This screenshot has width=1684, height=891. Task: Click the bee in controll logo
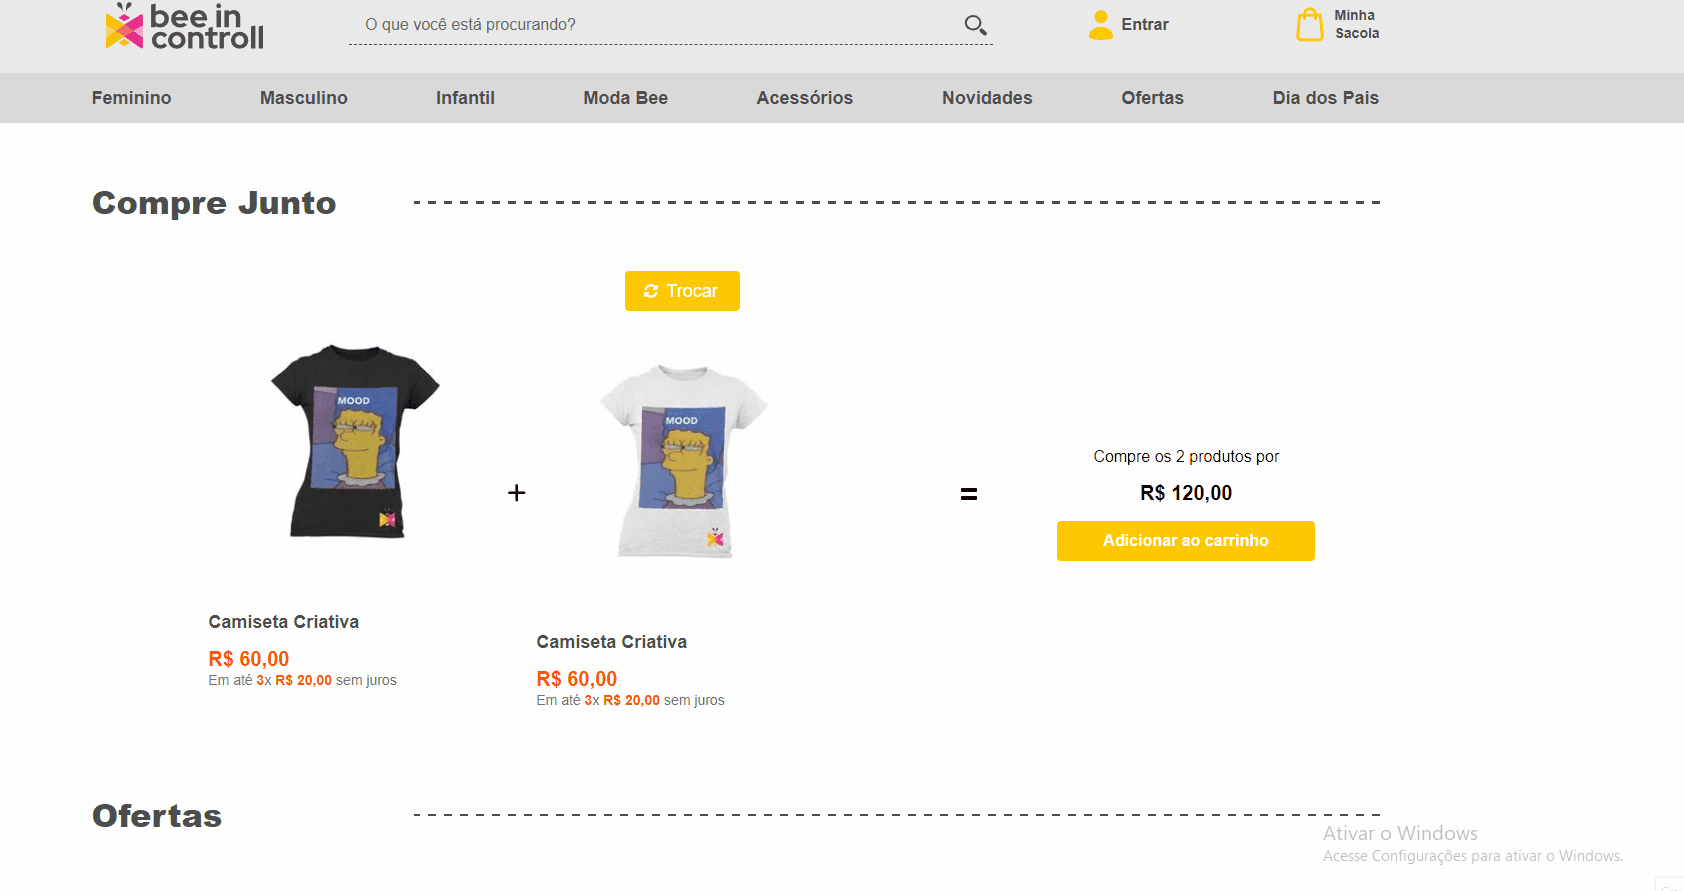(x=184, y=26)
